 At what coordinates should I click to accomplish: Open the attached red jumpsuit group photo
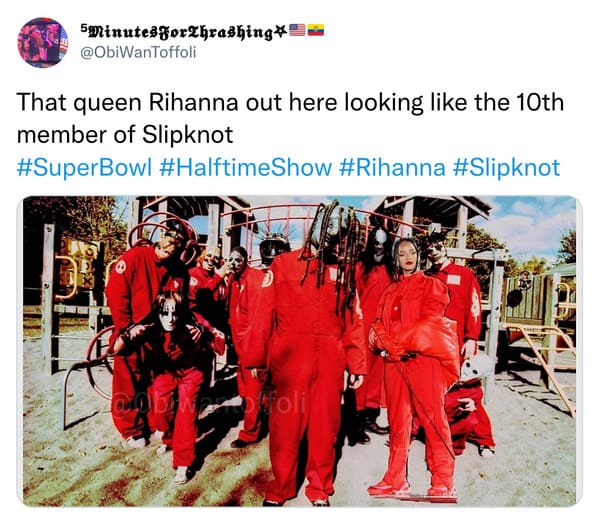click(300, 351)
